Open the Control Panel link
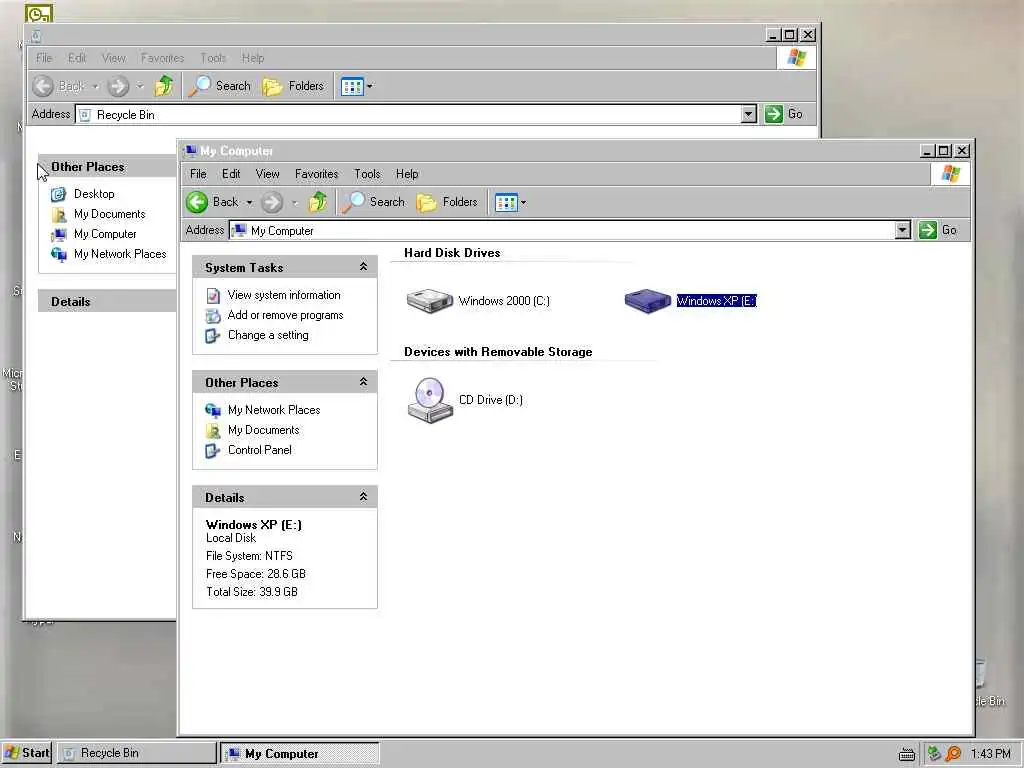This screenshot has width=1024, height=768. tap(259, 450)
